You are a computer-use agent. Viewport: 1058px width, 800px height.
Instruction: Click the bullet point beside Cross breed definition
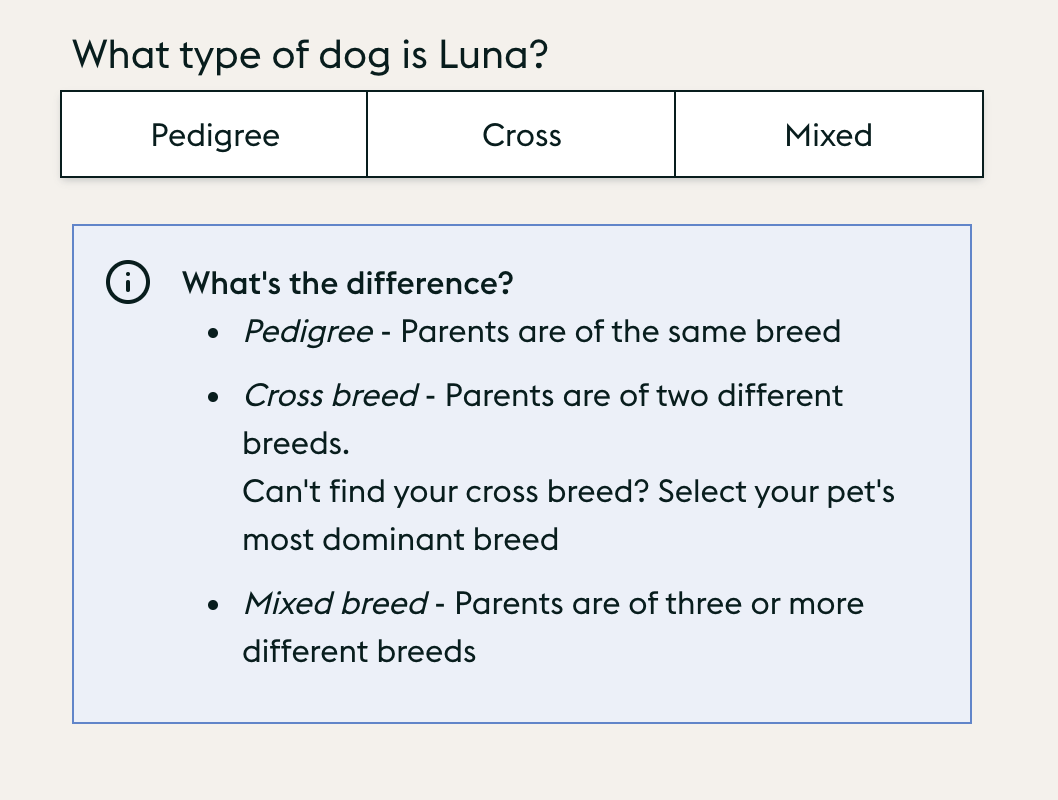213,397
